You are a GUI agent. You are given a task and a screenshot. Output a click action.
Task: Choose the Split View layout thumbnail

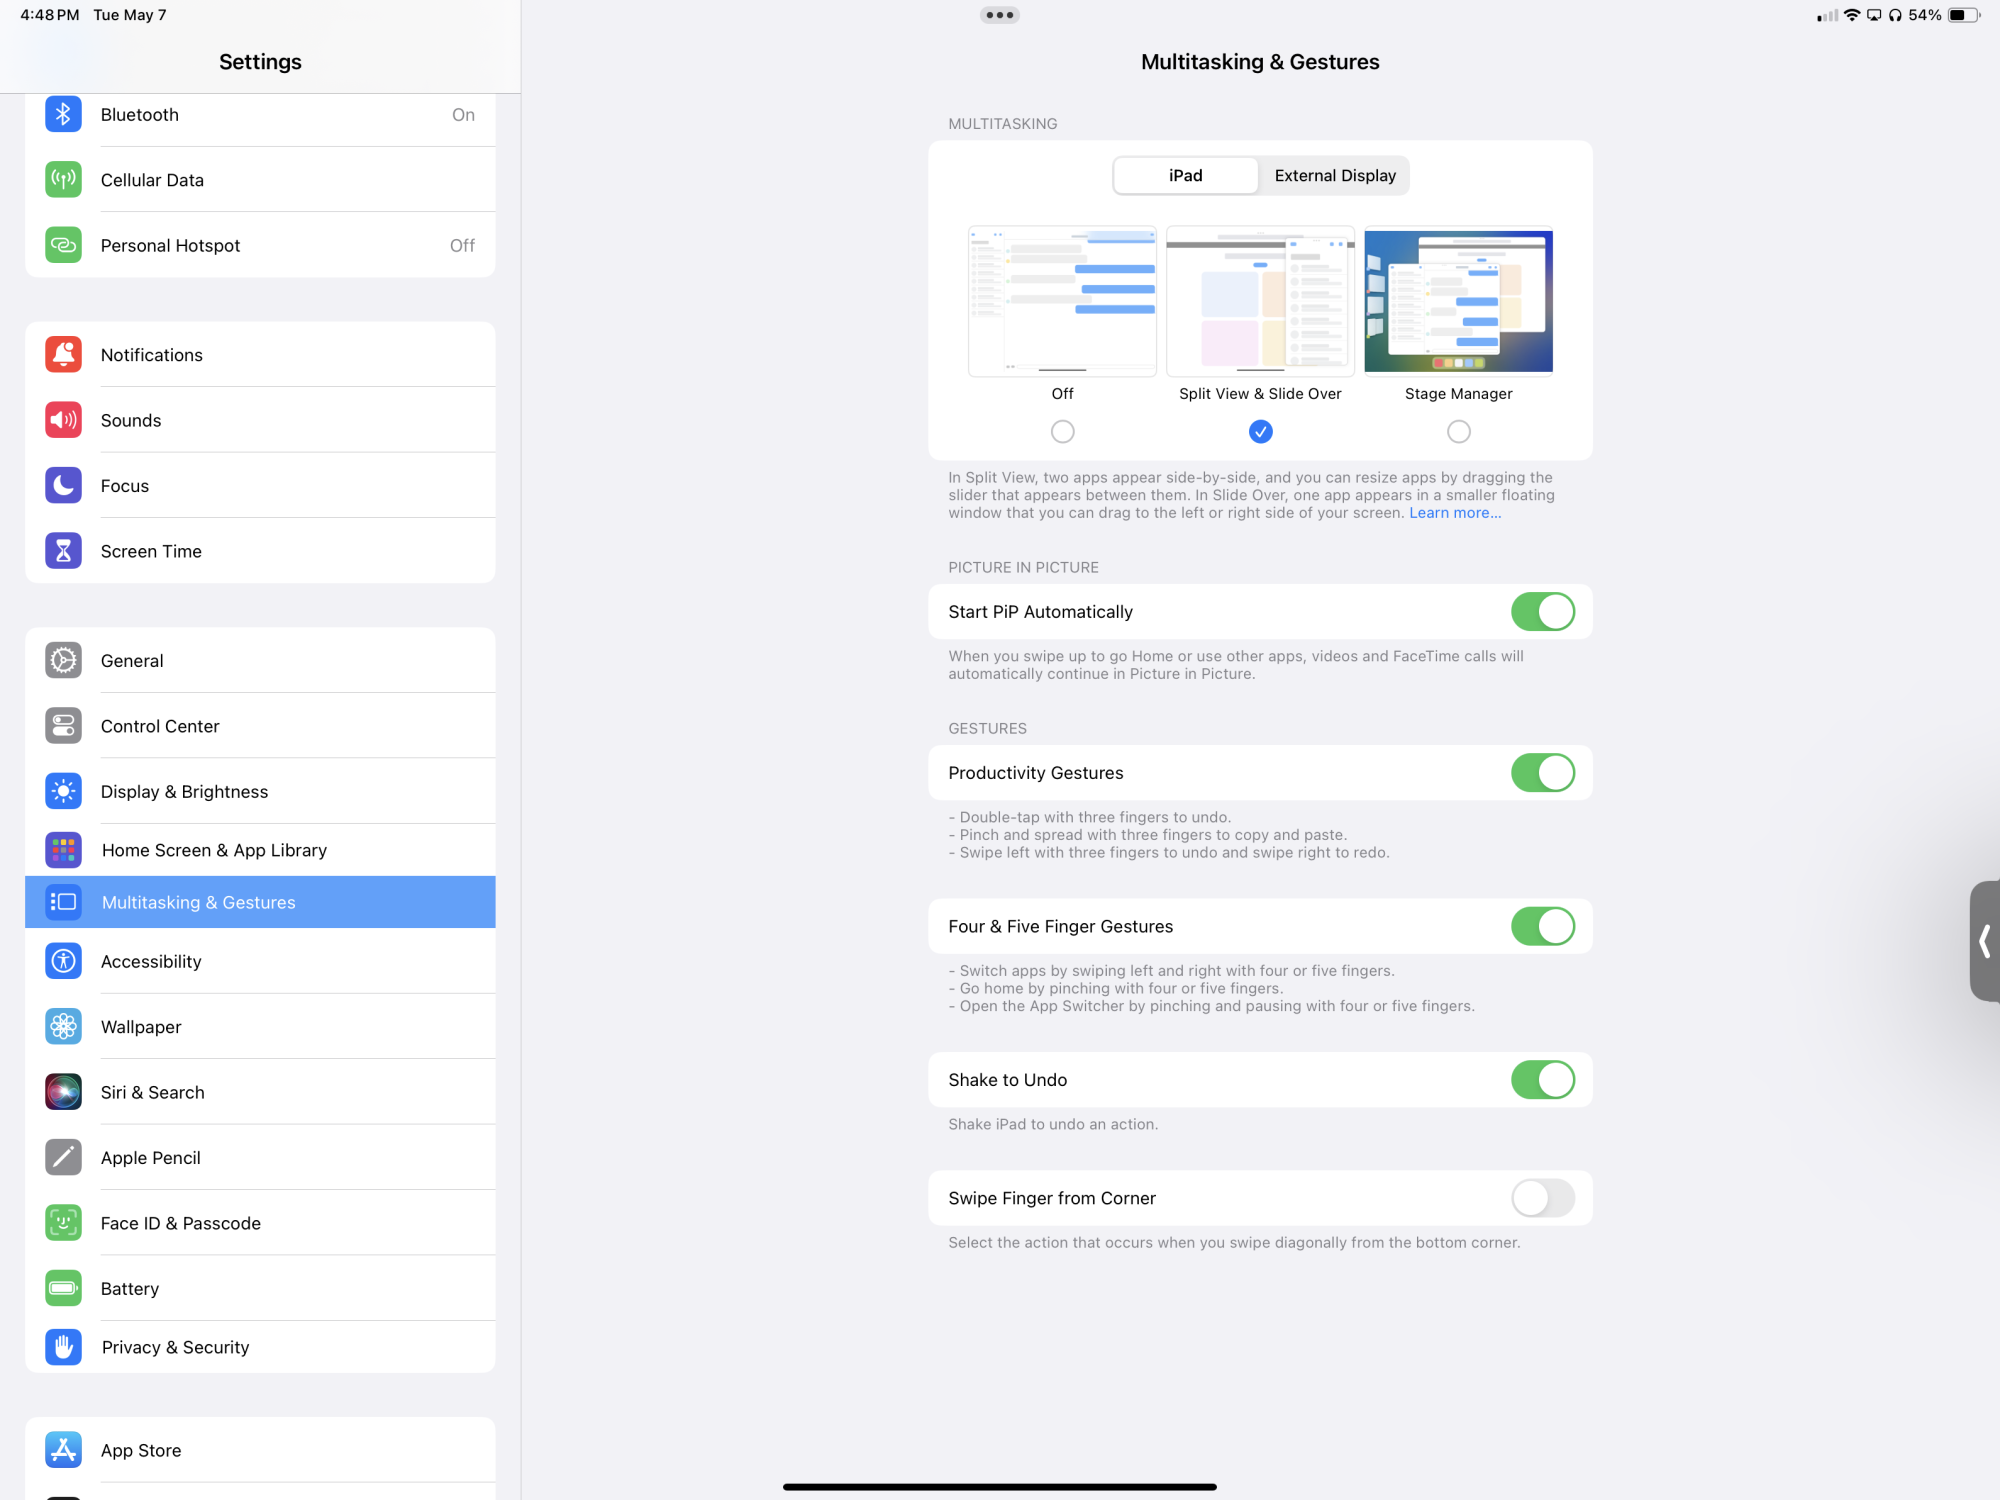click(x=1261, y=301)
